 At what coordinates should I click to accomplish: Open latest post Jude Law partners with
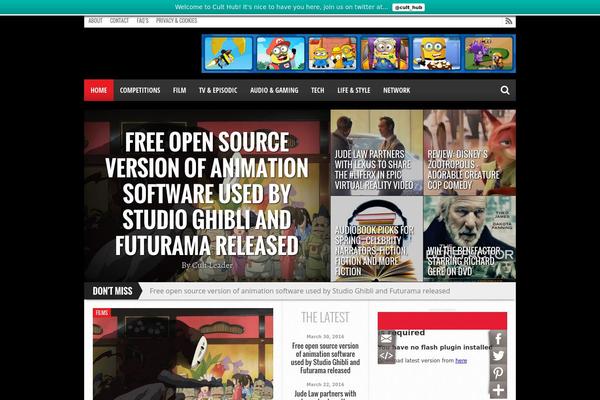coord(325,394)
